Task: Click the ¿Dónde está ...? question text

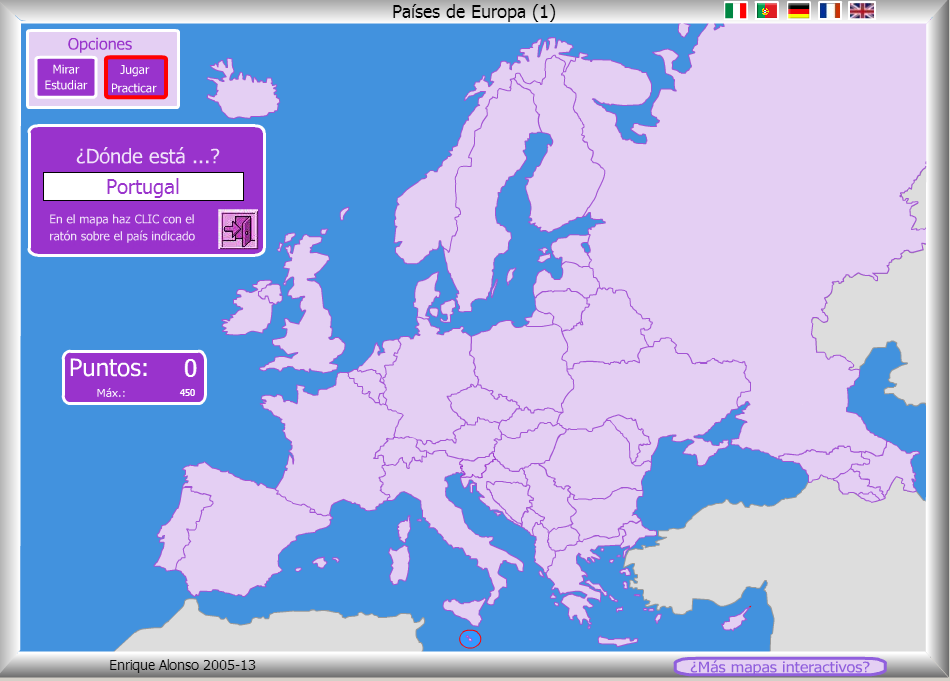Action: click(147, 156)
